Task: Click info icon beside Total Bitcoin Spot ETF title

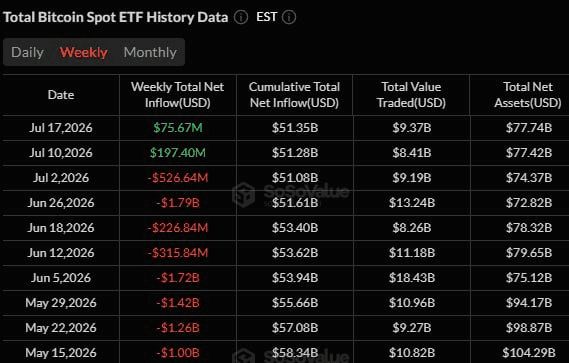Action: pyautogui.click(x=241, y=17)
